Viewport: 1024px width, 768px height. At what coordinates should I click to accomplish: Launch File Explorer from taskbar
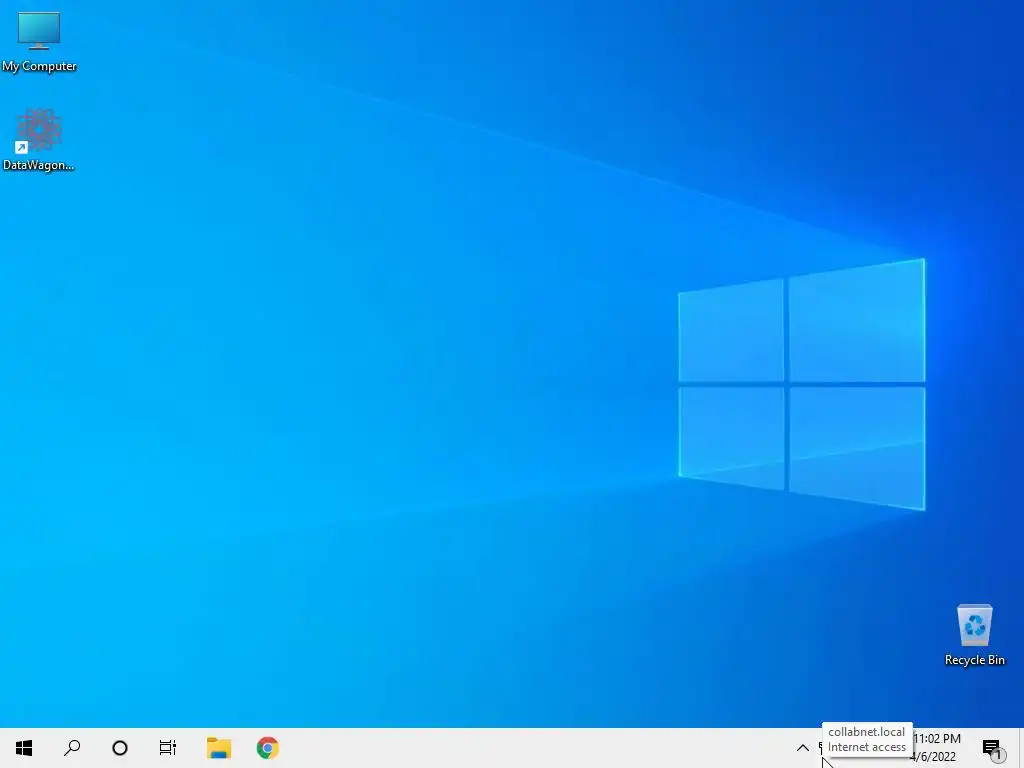pos(219,748)
